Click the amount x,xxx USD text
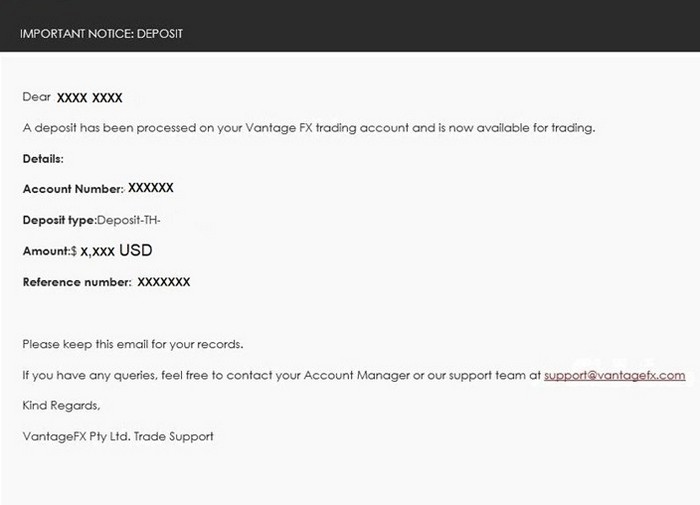The image size is (700, 505). (116, 250)
